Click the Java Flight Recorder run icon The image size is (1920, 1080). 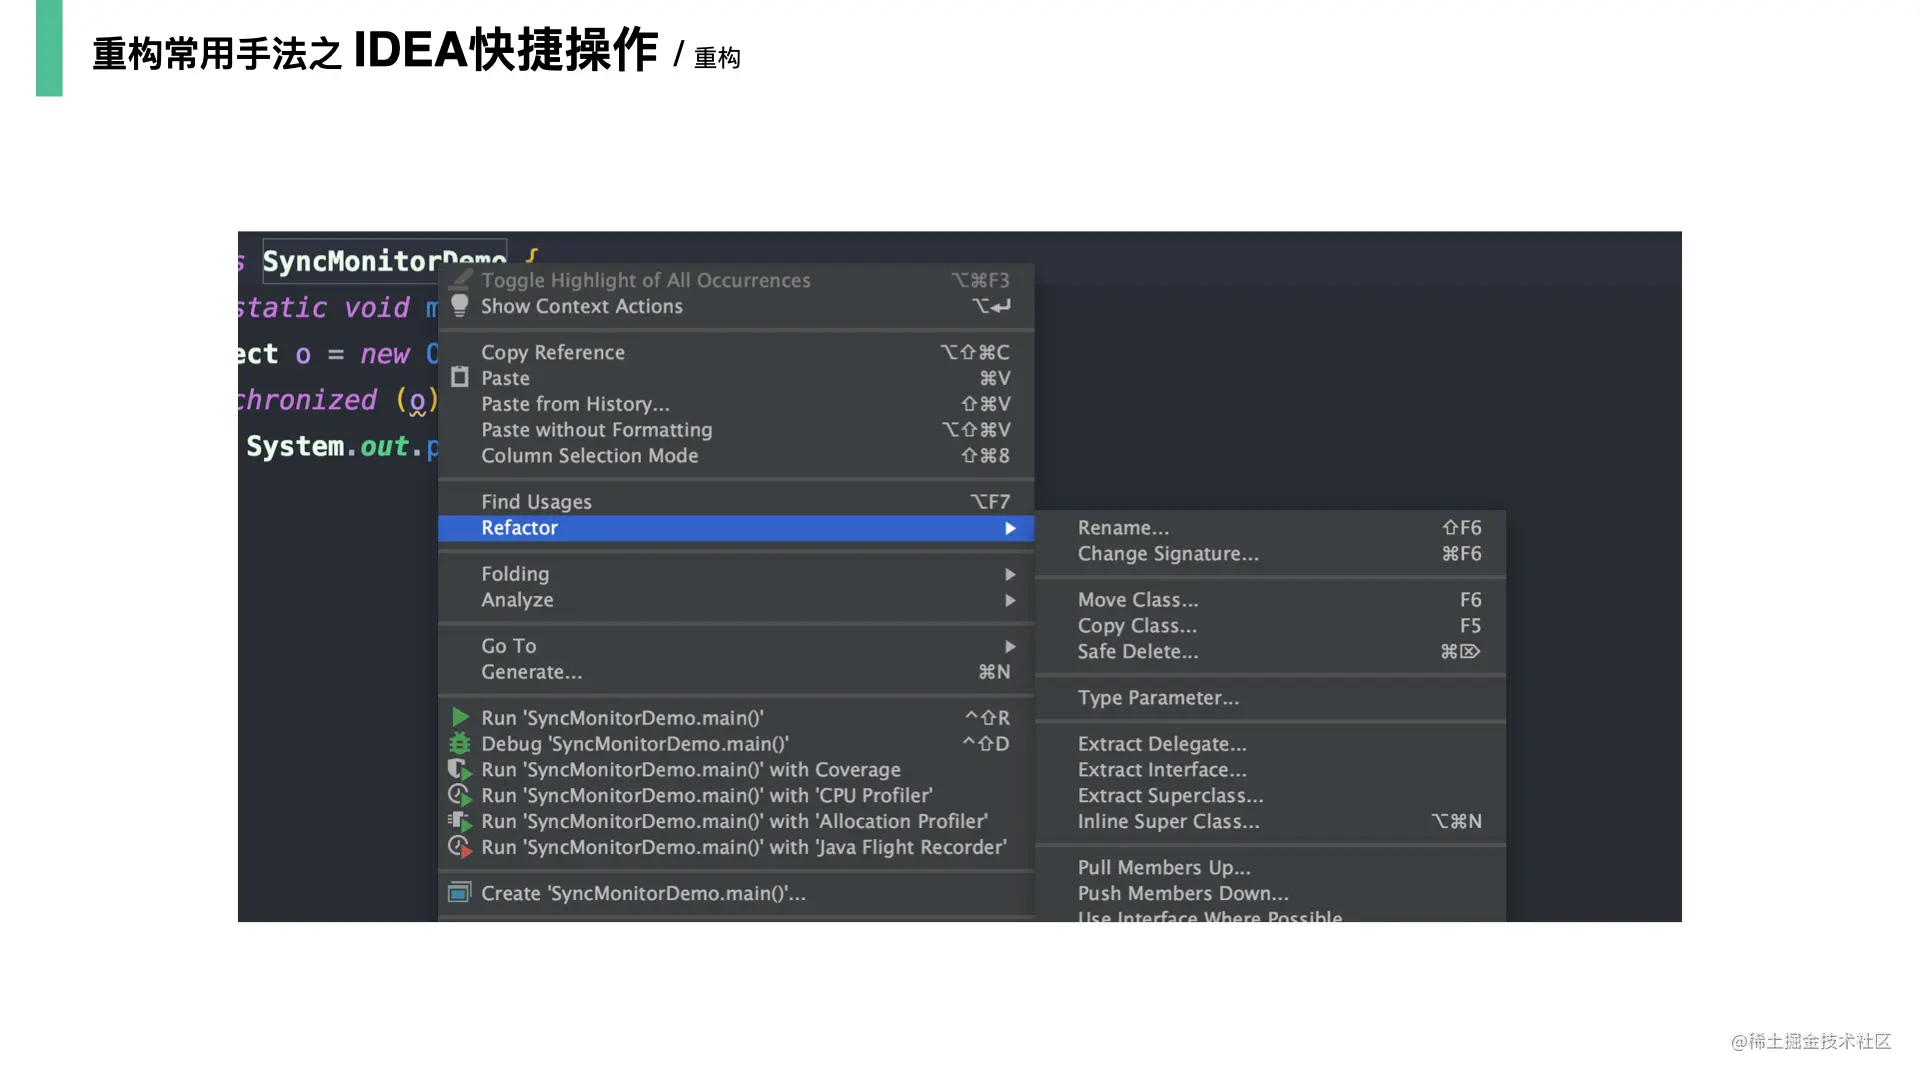[459, 847]
